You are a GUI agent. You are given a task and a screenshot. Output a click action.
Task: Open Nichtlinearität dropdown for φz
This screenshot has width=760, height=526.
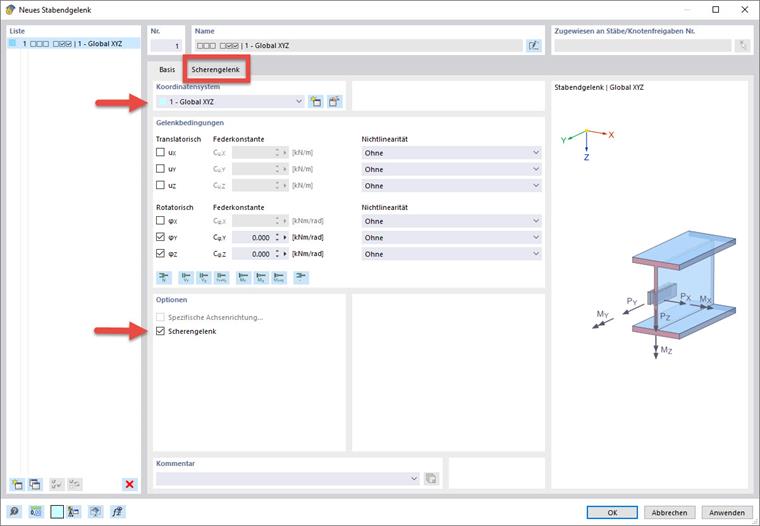pyautogui.click(x=451, y=254)
